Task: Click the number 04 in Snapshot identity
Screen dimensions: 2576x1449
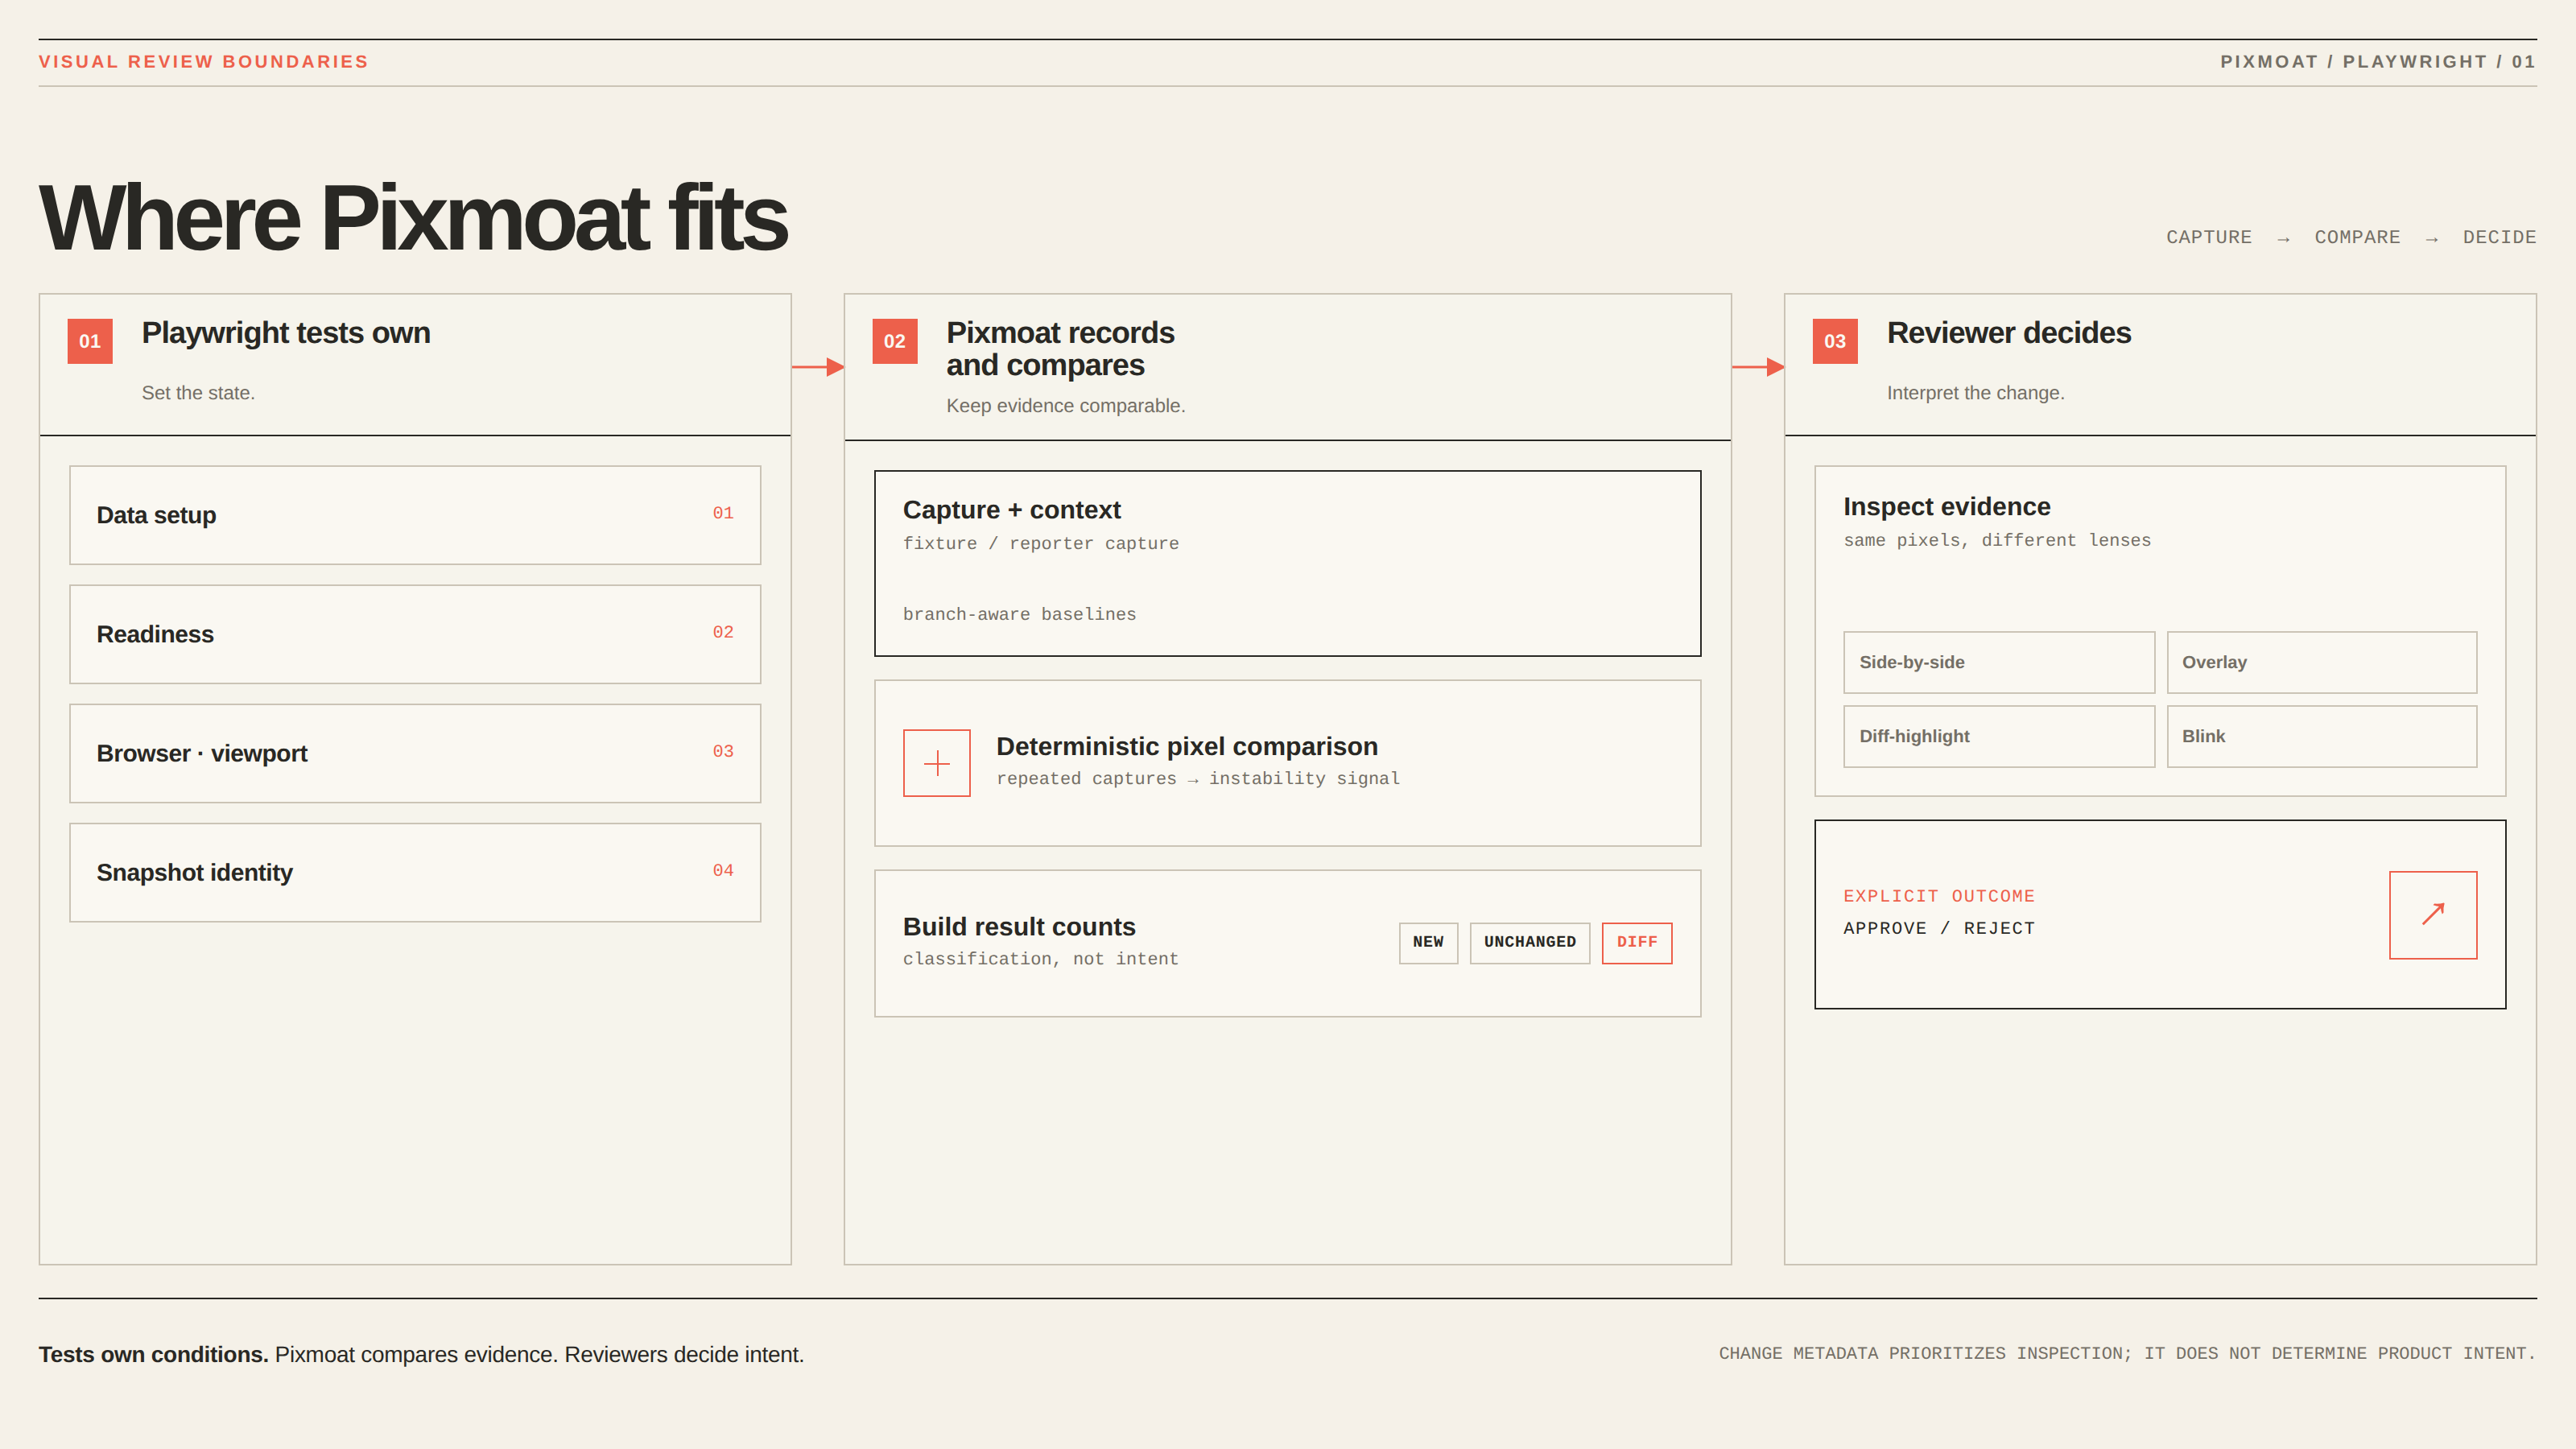Action: 722,870
